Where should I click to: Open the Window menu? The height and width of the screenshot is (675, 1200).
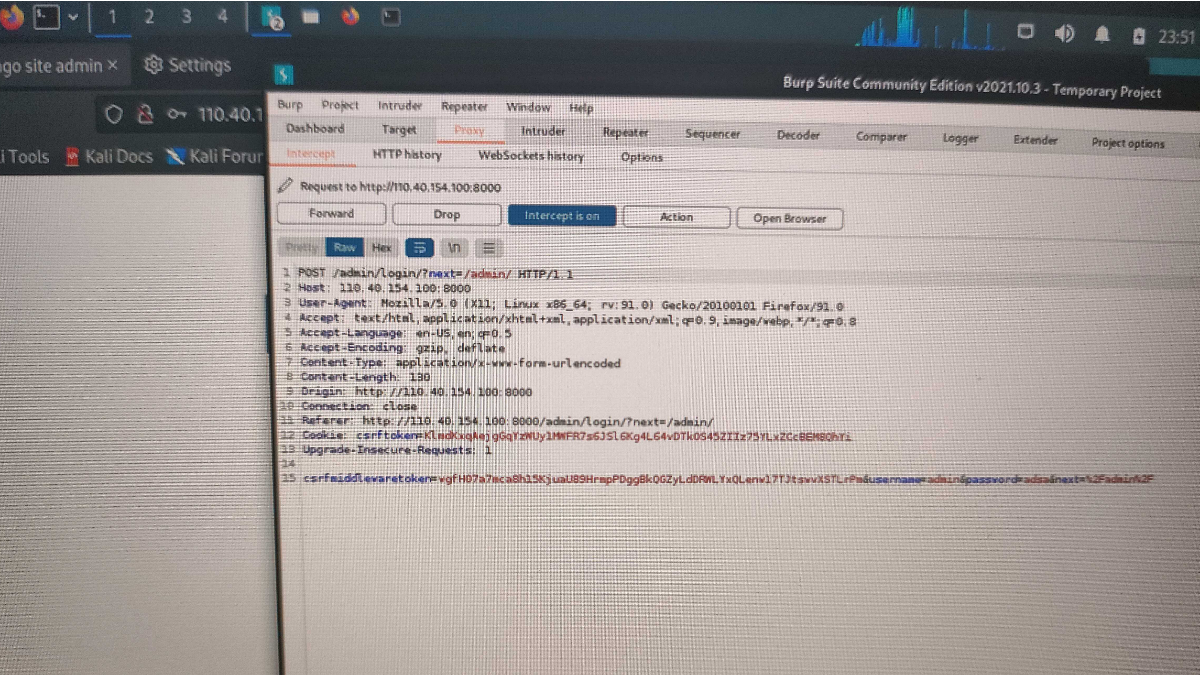point(528,107)
